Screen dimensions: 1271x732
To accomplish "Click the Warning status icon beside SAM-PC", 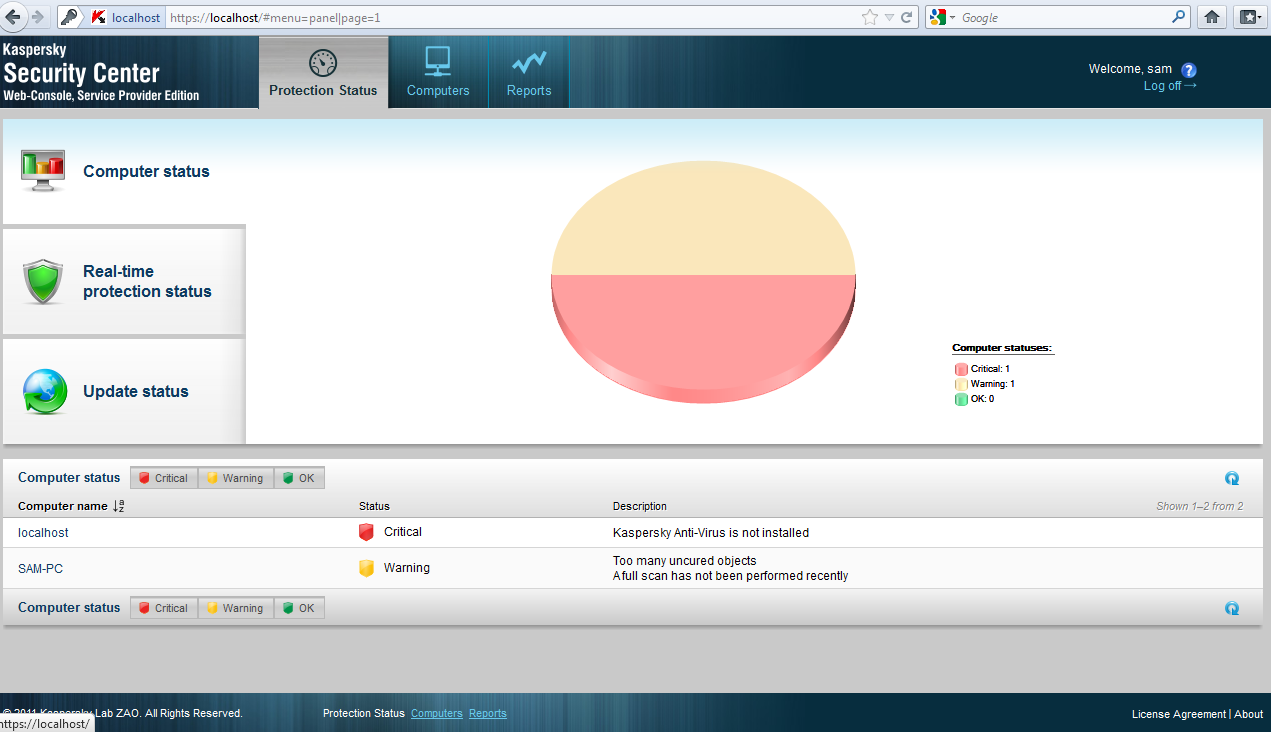I will 366,567.
